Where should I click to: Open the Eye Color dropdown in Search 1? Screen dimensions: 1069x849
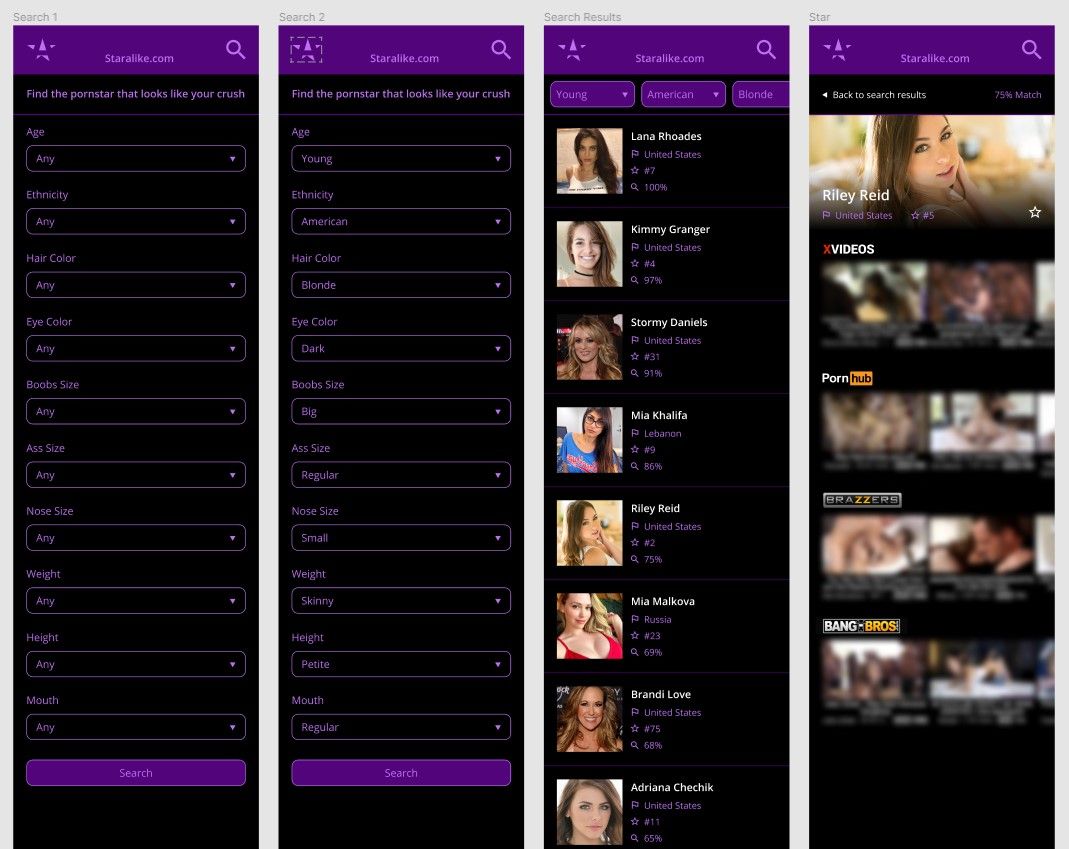[x=136, y=348]
